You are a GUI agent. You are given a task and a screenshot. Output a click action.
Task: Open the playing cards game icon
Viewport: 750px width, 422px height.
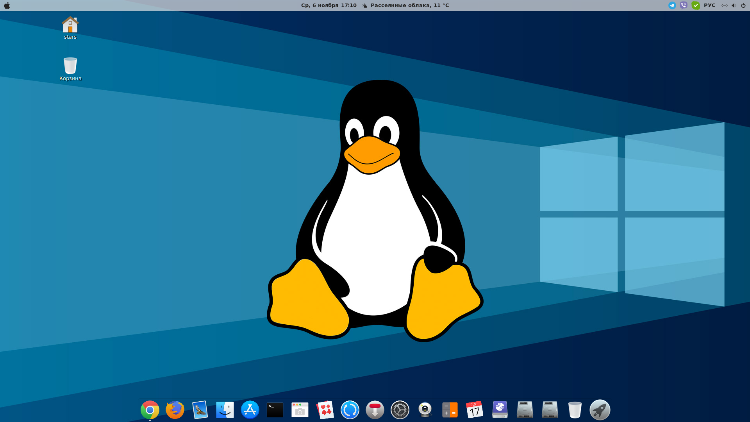coord(325,409)
